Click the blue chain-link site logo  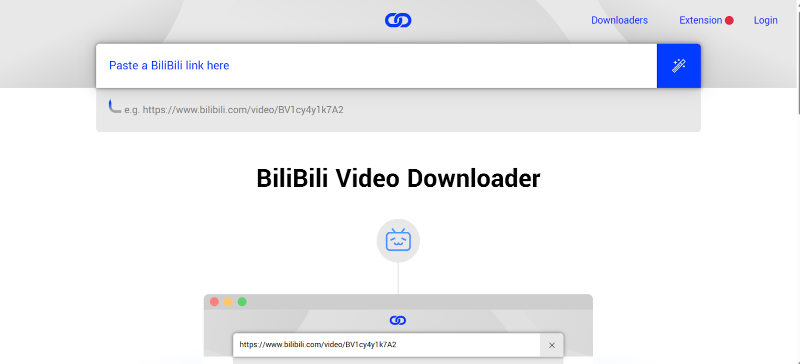pos(398,20)
